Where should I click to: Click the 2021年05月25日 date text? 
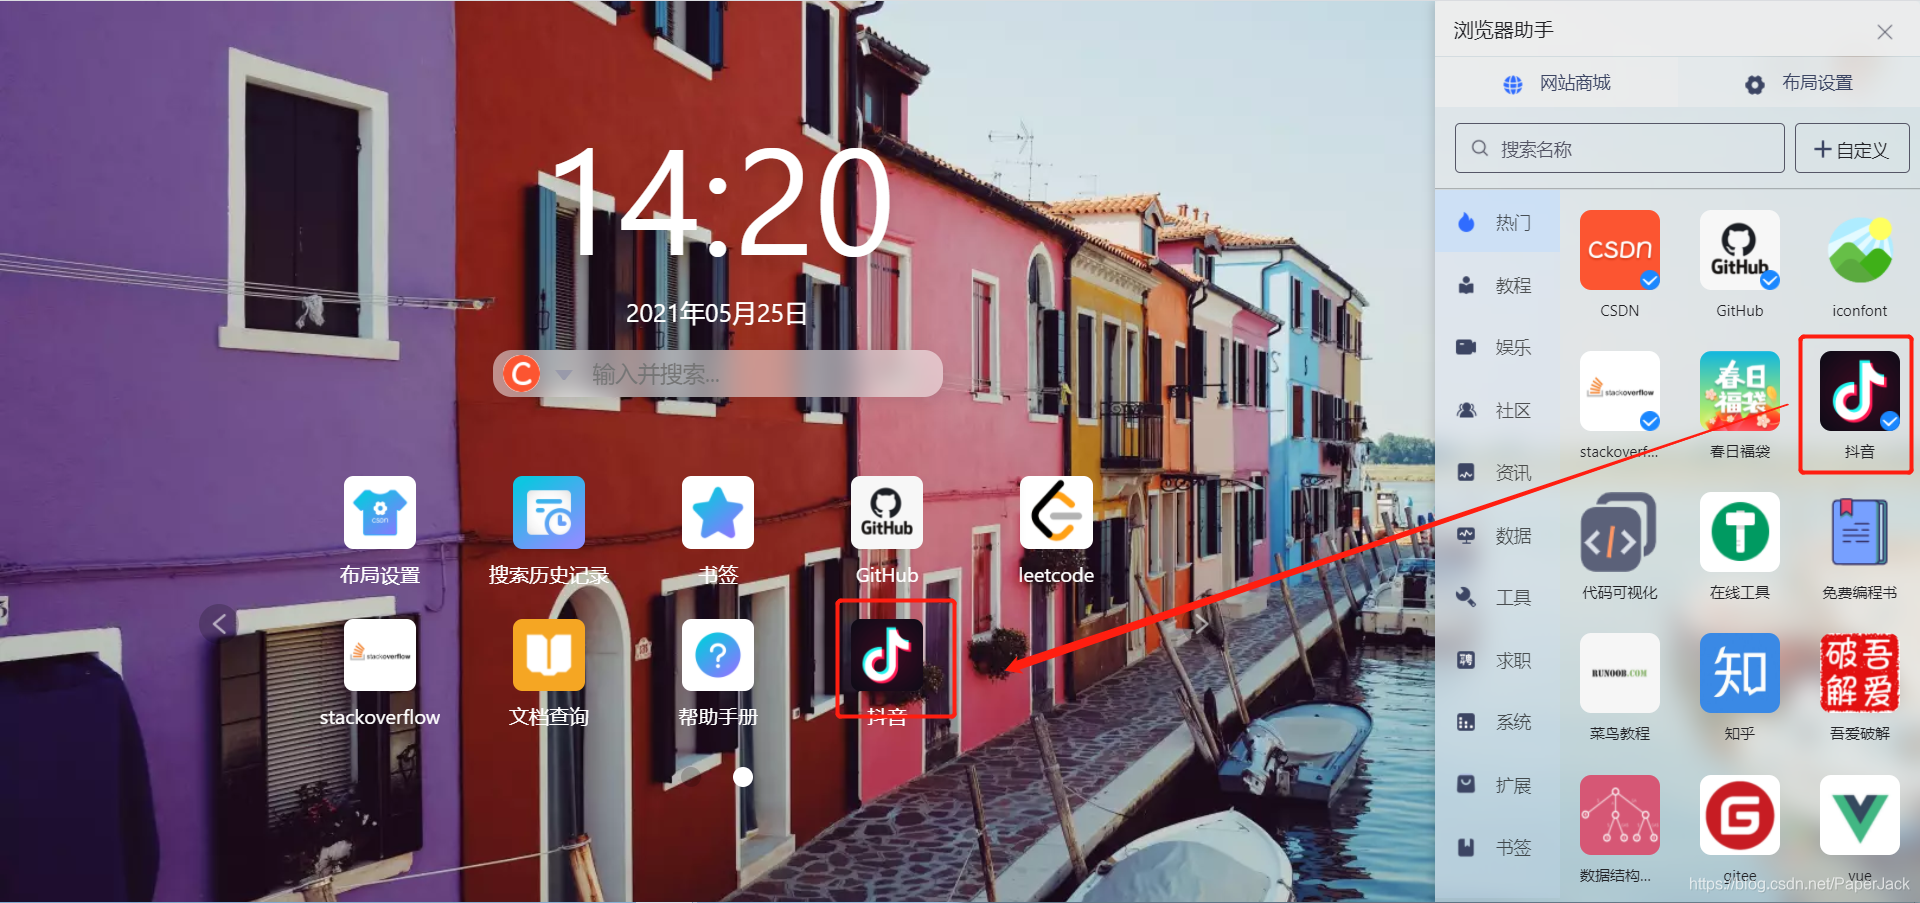[717, 314]
